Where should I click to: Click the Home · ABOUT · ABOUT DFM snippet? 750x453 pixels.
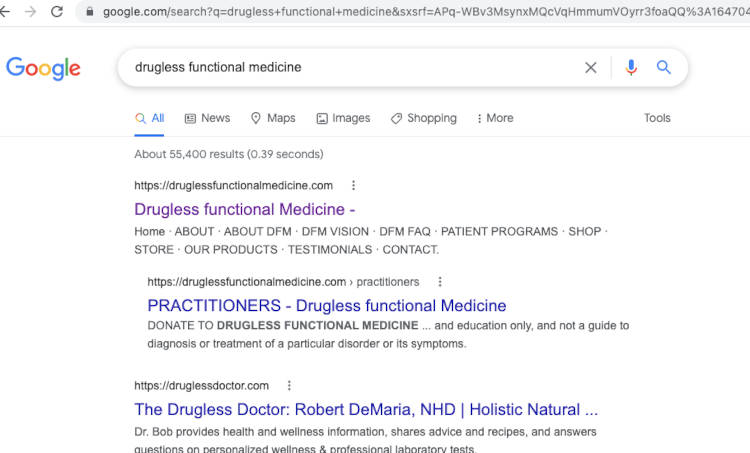click(x=371, y=241)
